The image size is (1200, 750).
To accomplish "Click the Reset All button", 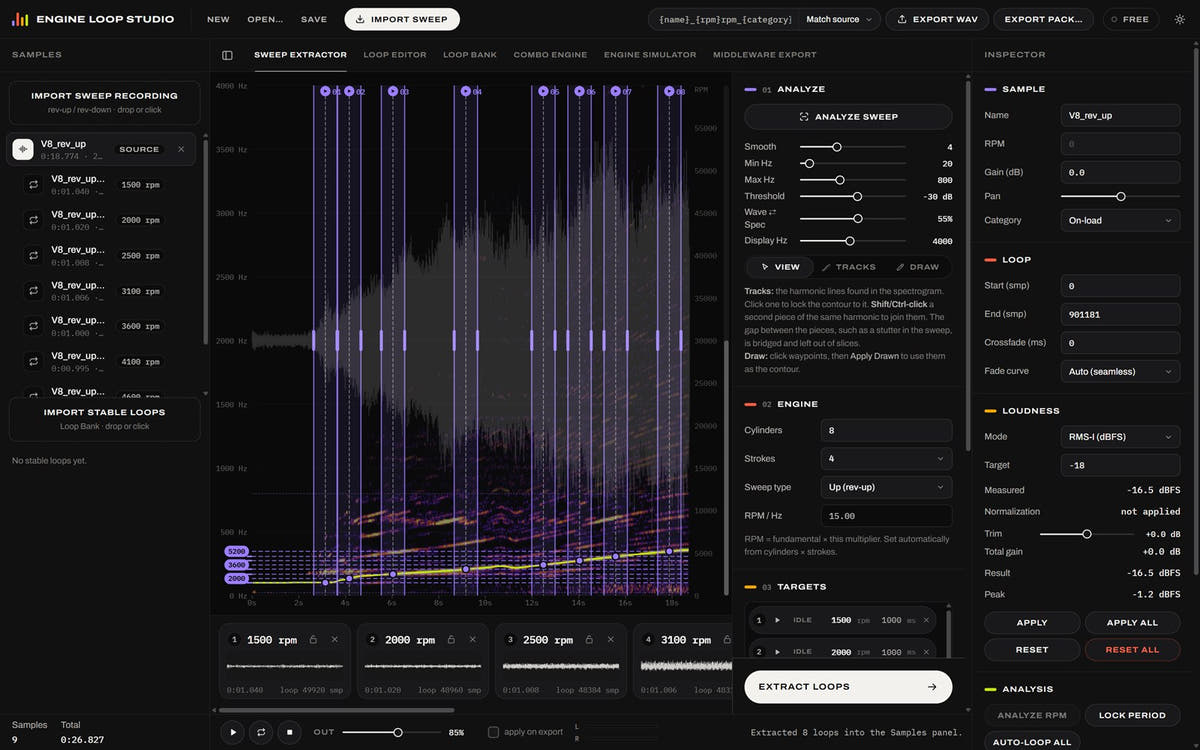I will 1132,650.
